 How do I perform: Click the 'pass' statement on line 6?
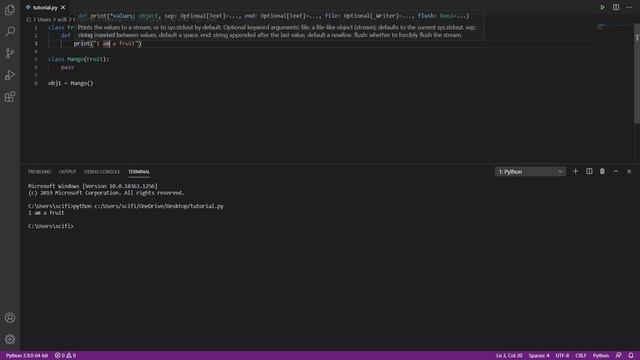[67, 67]
